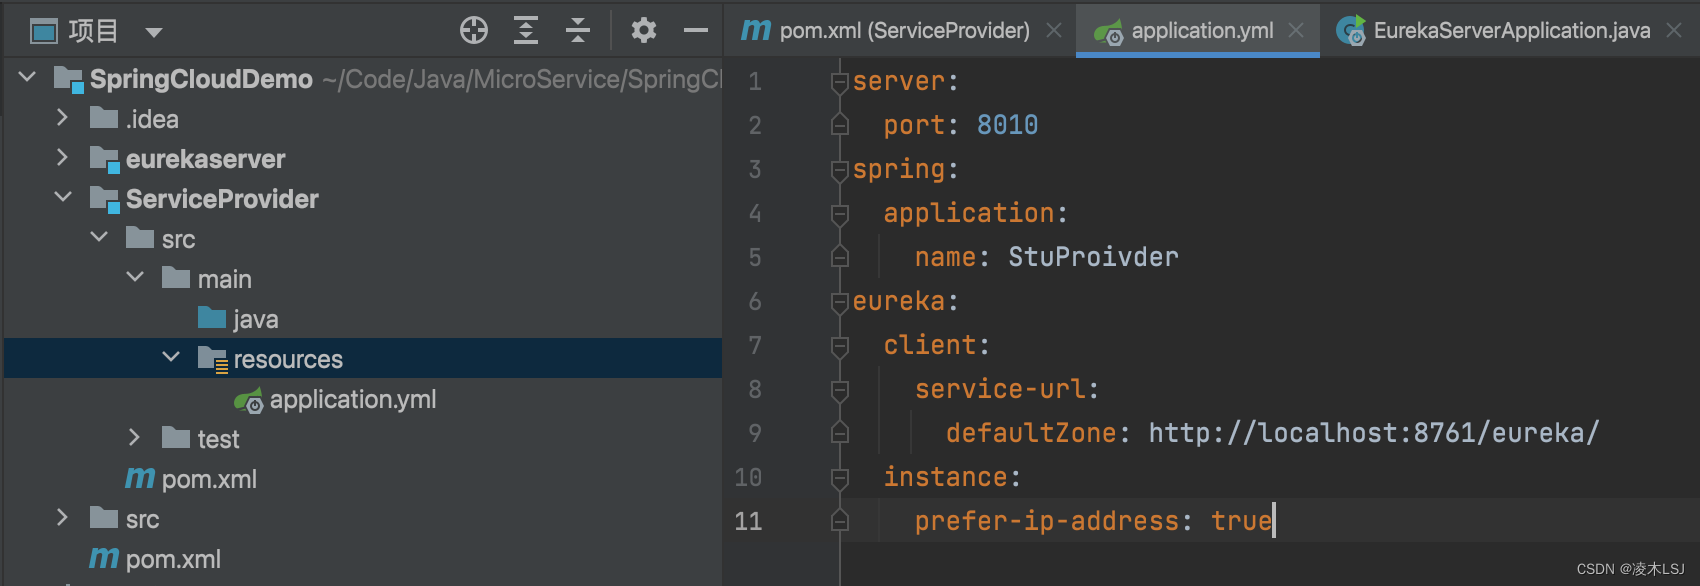Click the value true on line 11
This screenshot has height=586, width=1700.
click(1241, 521)
